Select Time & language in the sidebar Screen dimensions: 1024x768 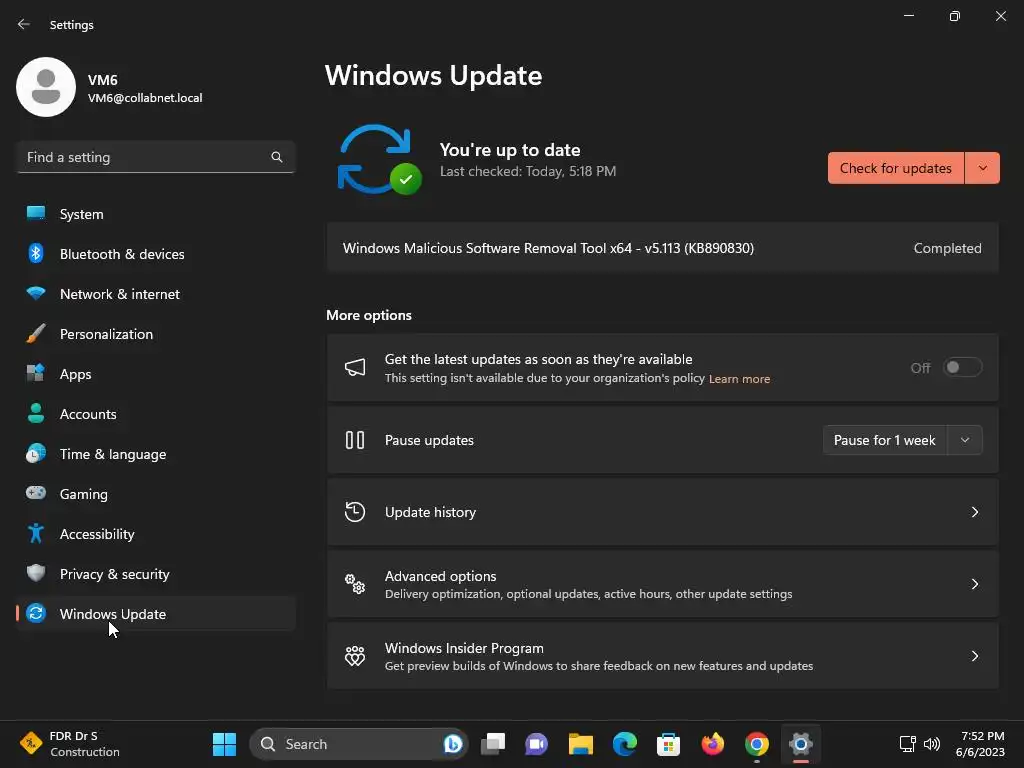click(x=156, y=454)
